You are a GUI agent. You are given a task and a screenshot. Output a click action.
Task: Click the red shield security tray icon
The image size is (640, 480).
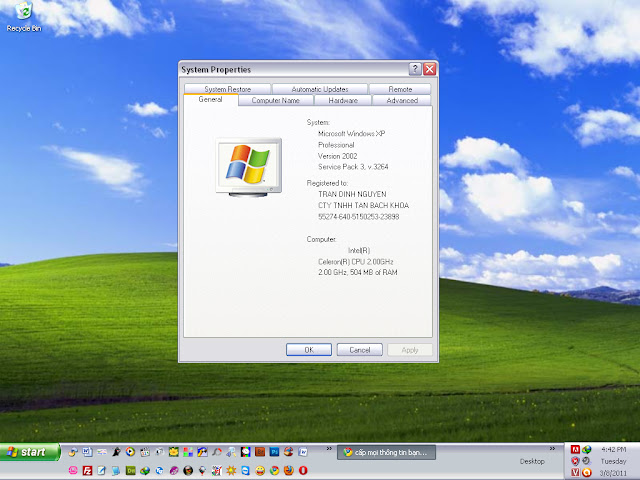[x=575, y=461]
